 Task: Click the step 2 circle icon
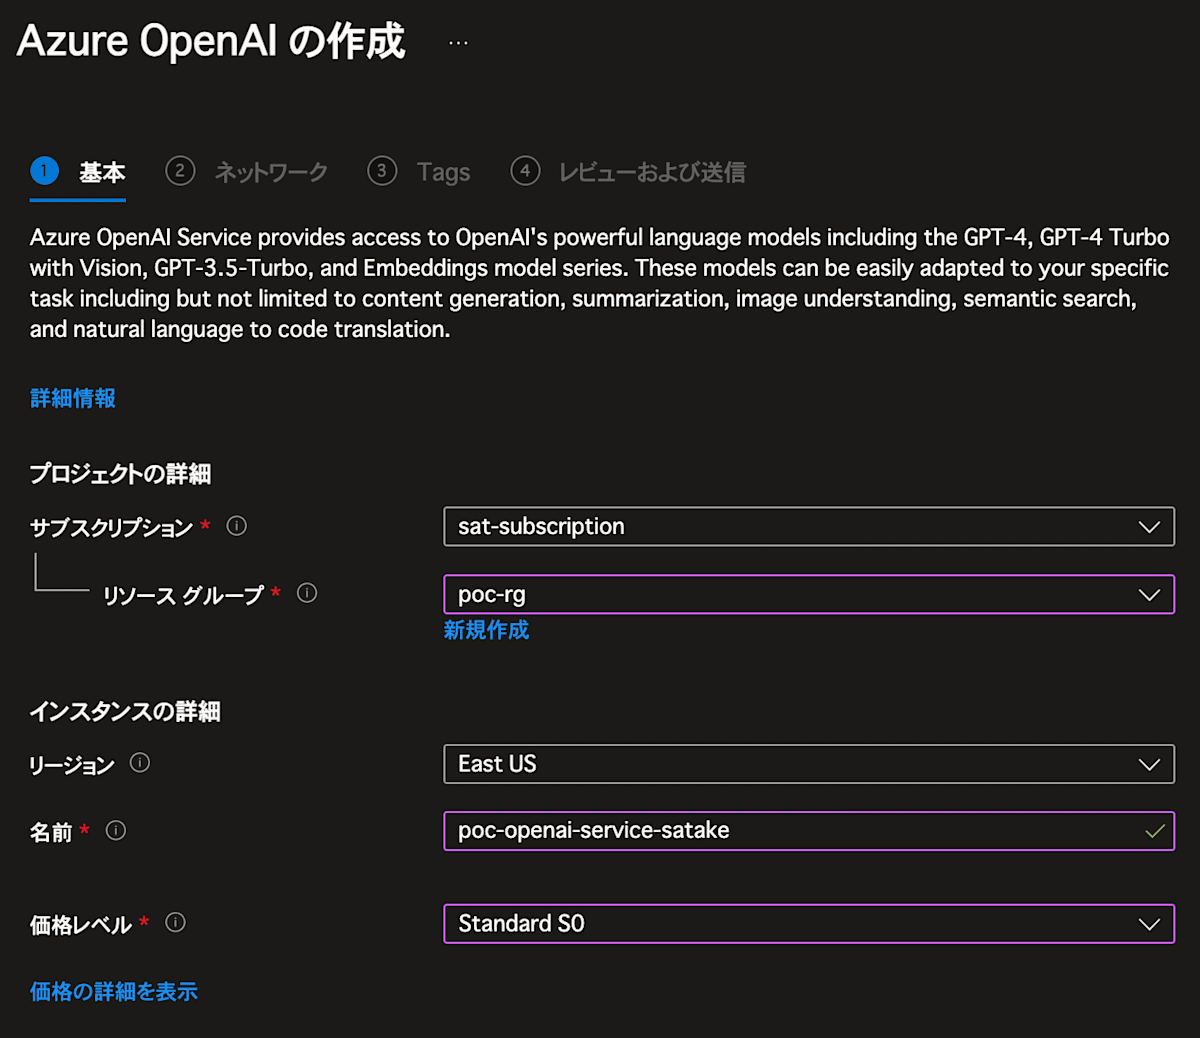tap(180, 171)
